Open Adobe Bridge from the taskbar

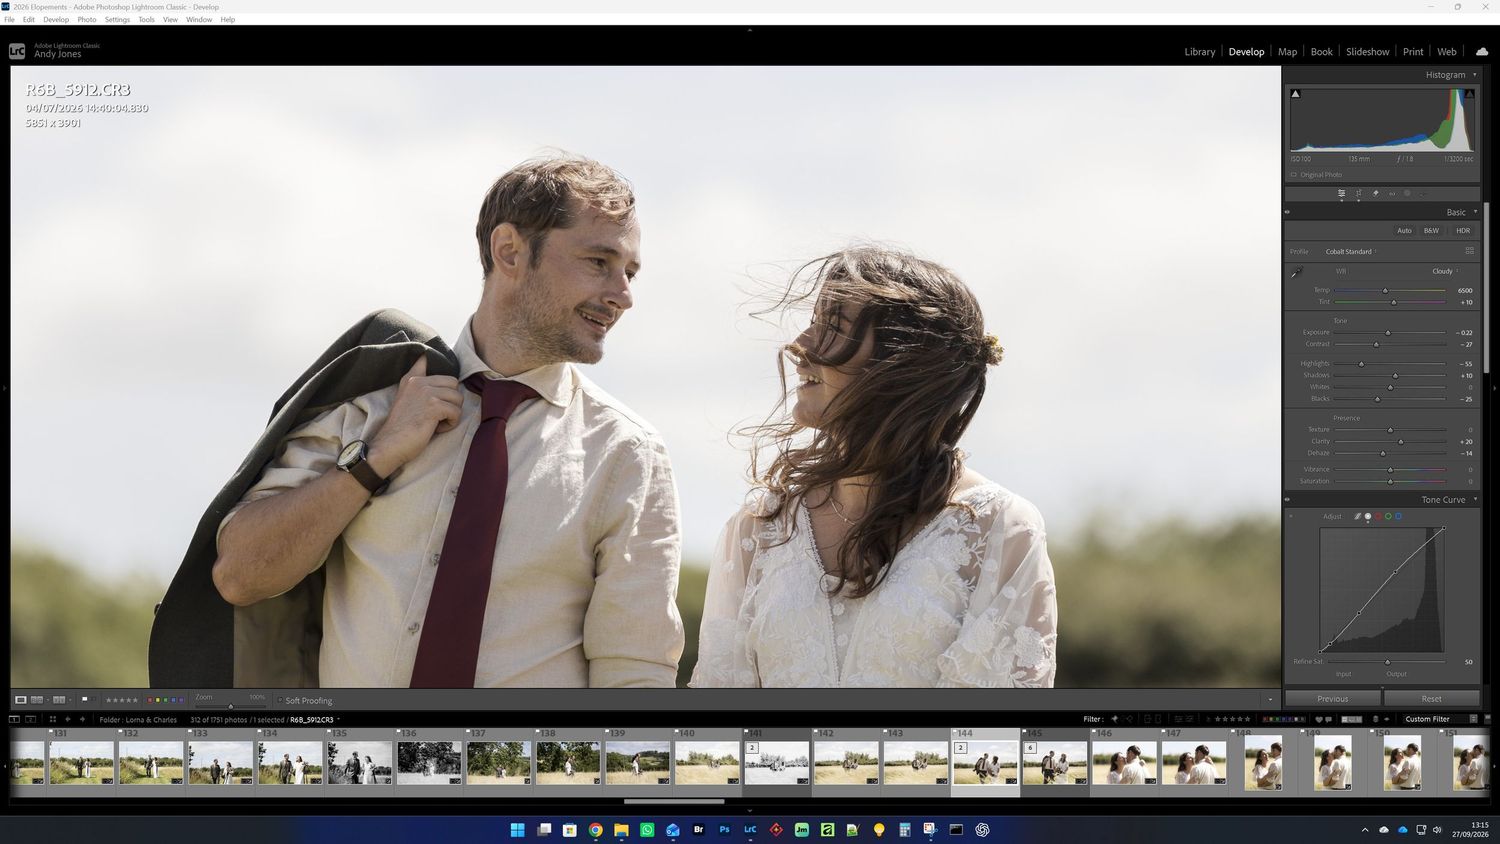coord(698,830)
